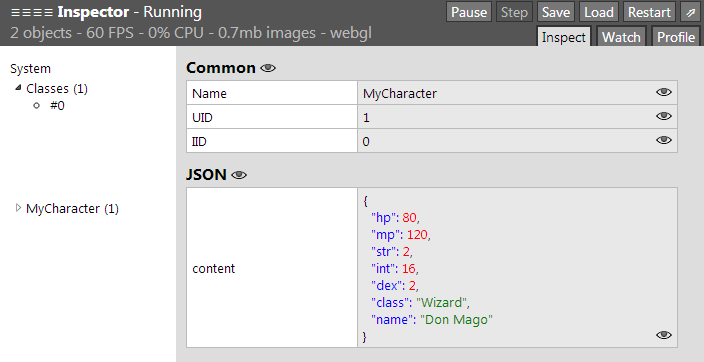This screenshot has width=704, height=362.
Task: Click the JSON section heading
Action: 206,175
